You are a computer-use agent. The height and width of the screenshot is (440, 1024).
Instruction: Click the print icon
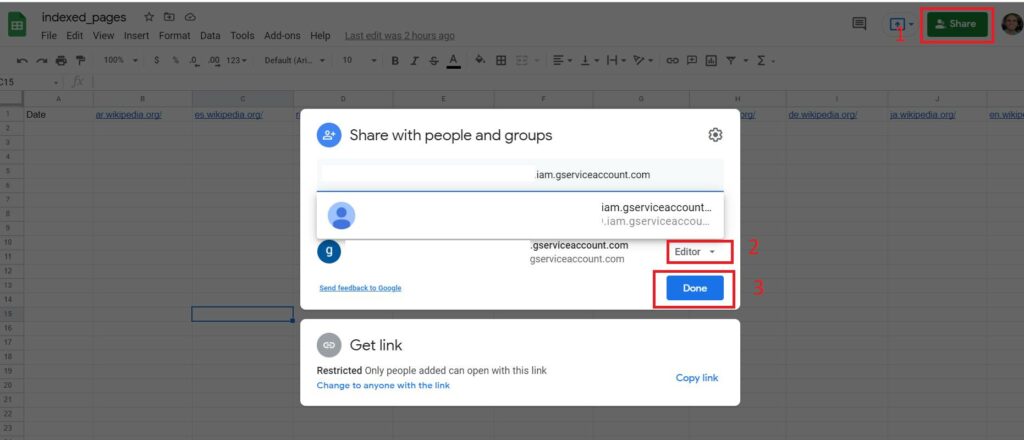(x=61, y=61)
